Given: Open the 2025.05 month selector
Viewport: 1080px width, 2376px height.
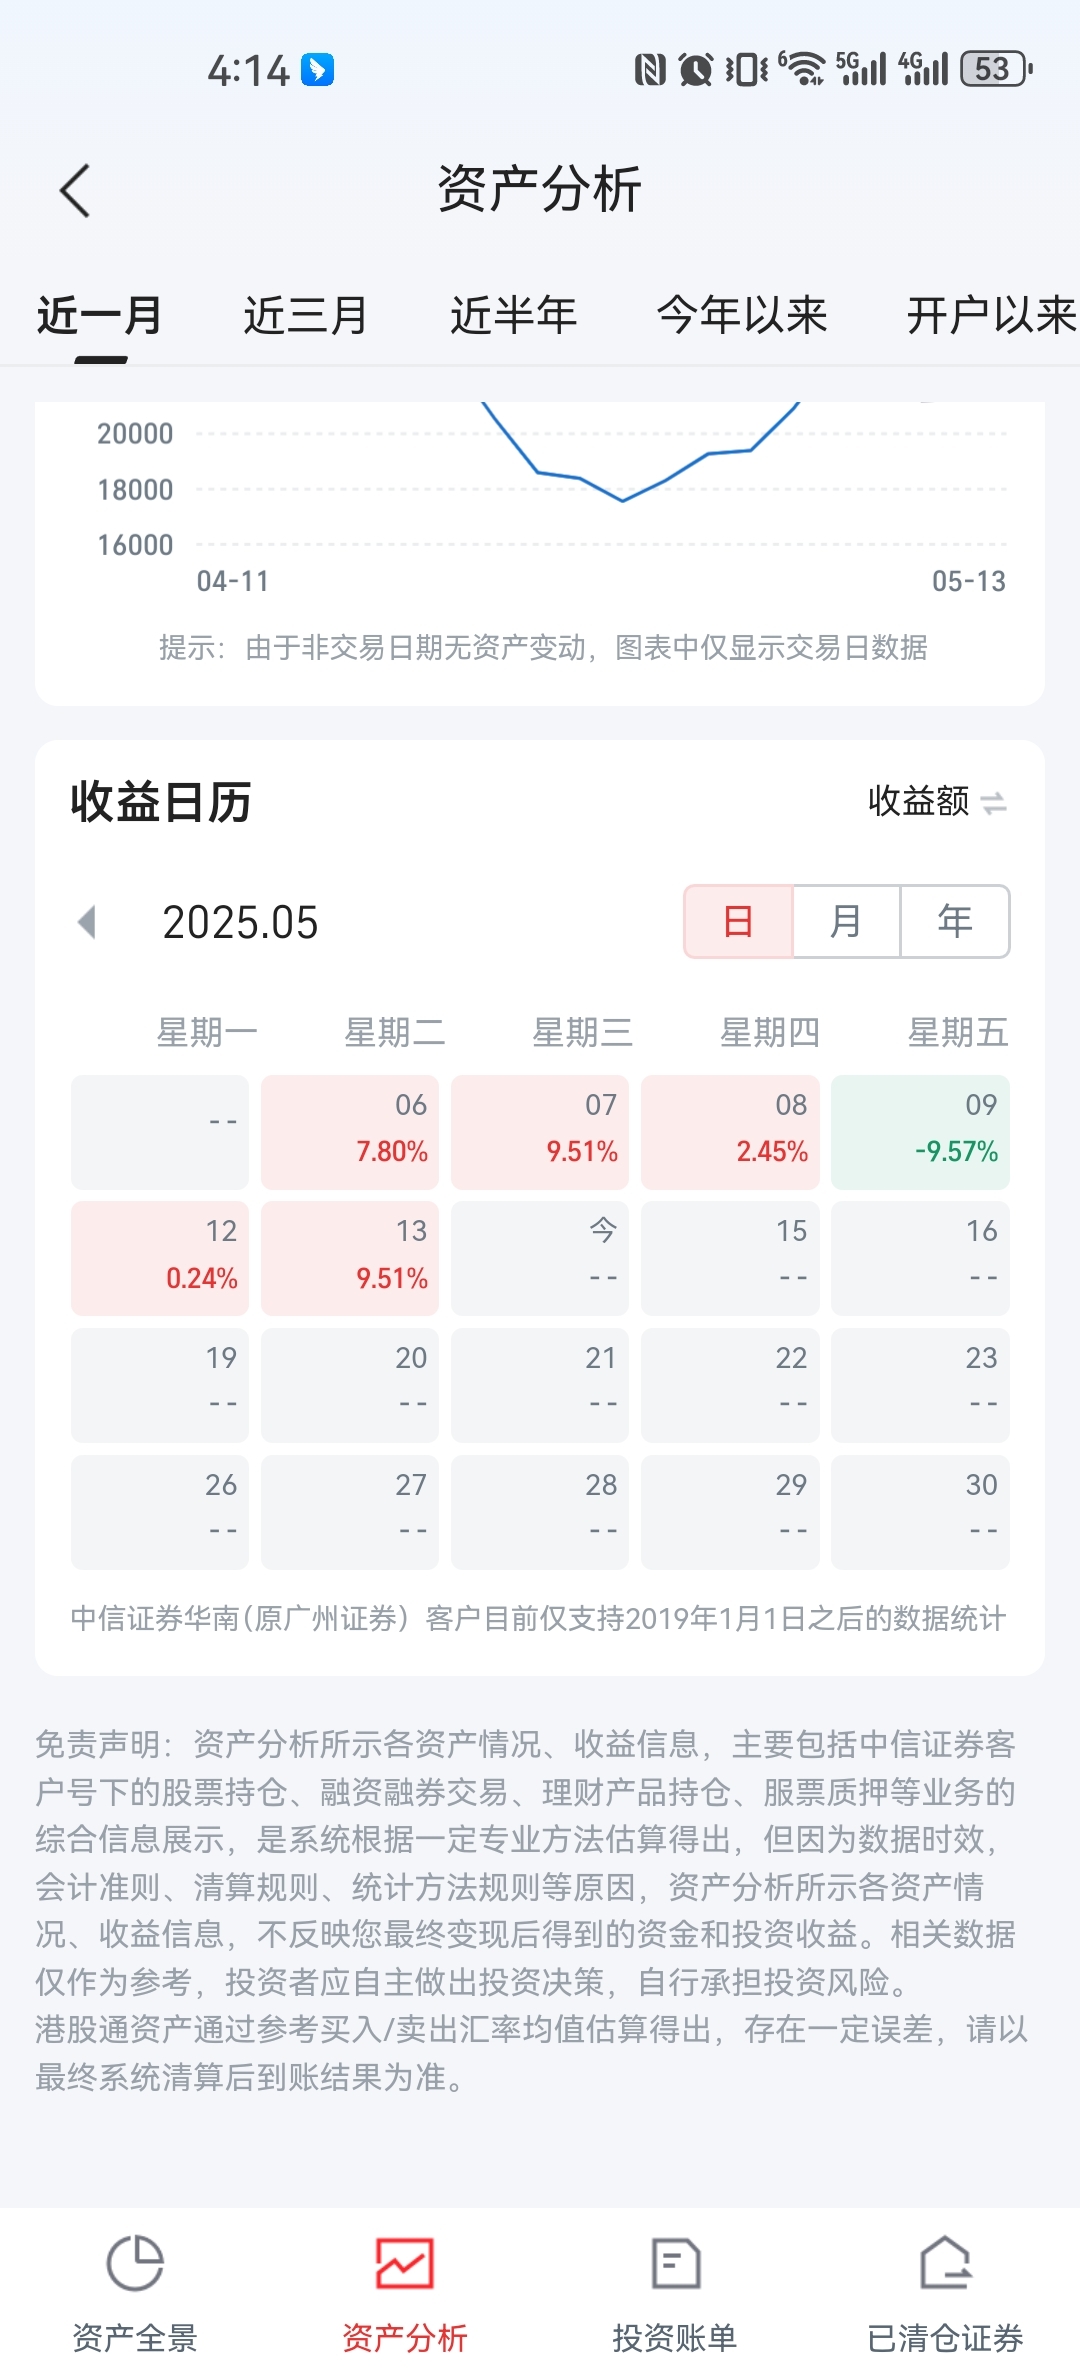Looking at the screenshot, I should [x=240, y=922].
